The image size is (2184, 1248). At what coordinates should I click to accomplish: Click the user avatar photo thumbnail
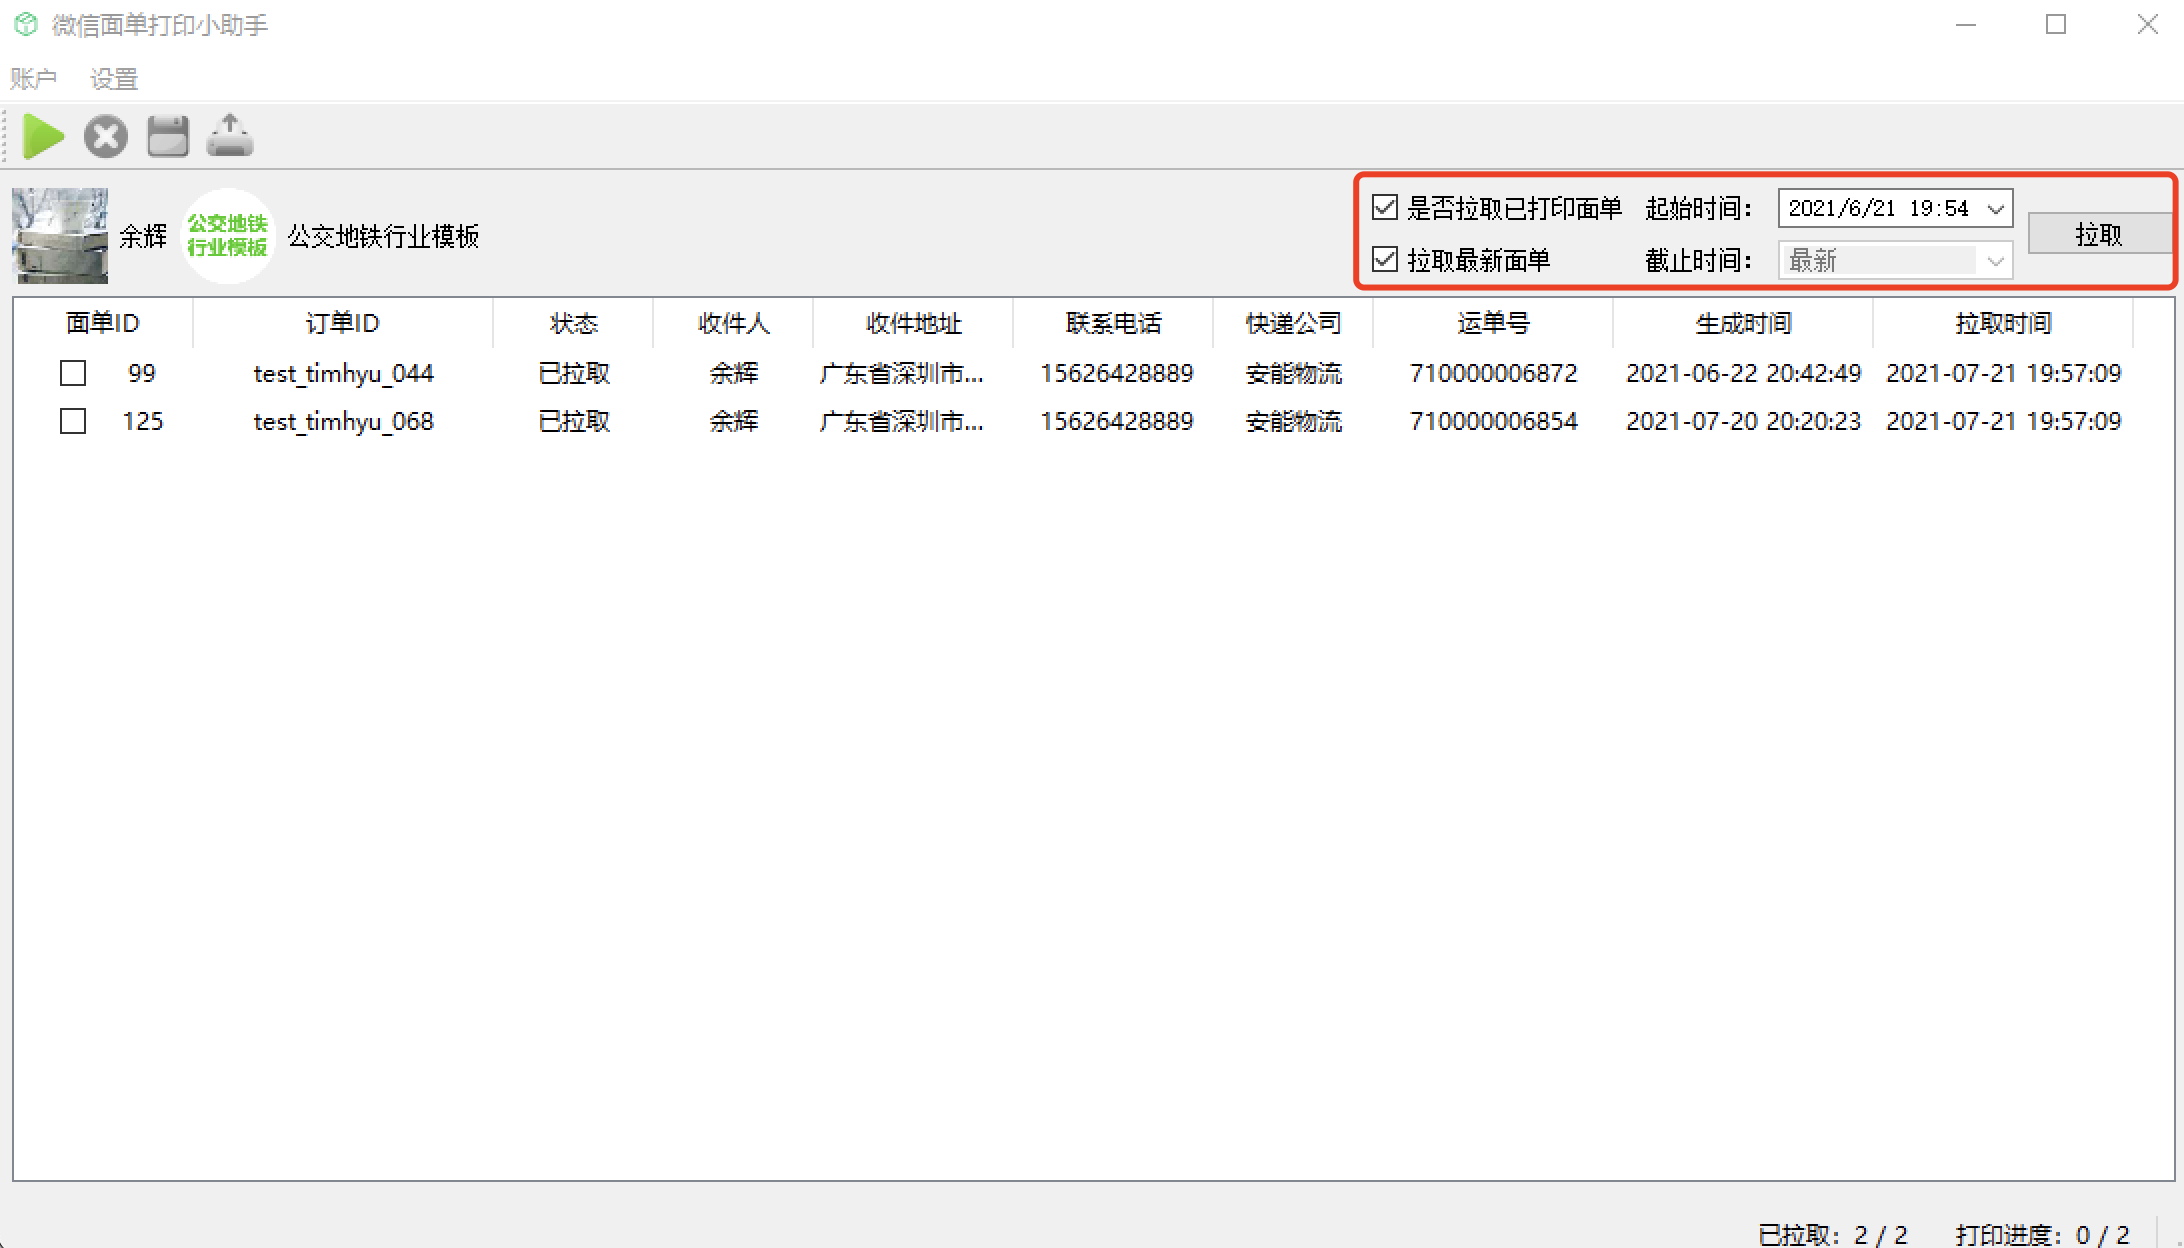click(x=60, y=236)
